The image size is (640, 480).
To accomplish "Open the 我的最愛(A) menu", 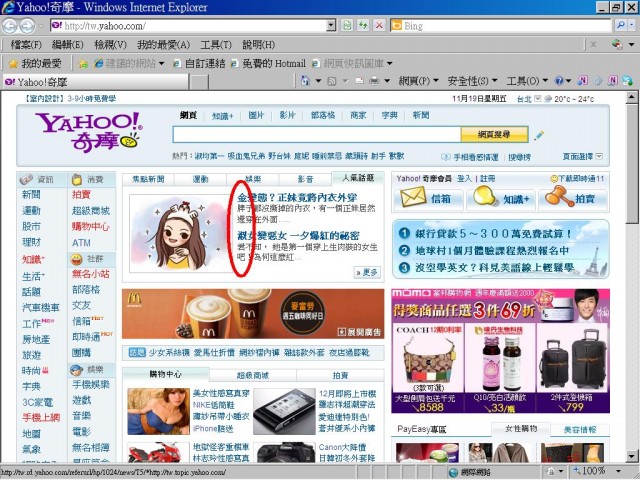I will [x=164, y=44].
